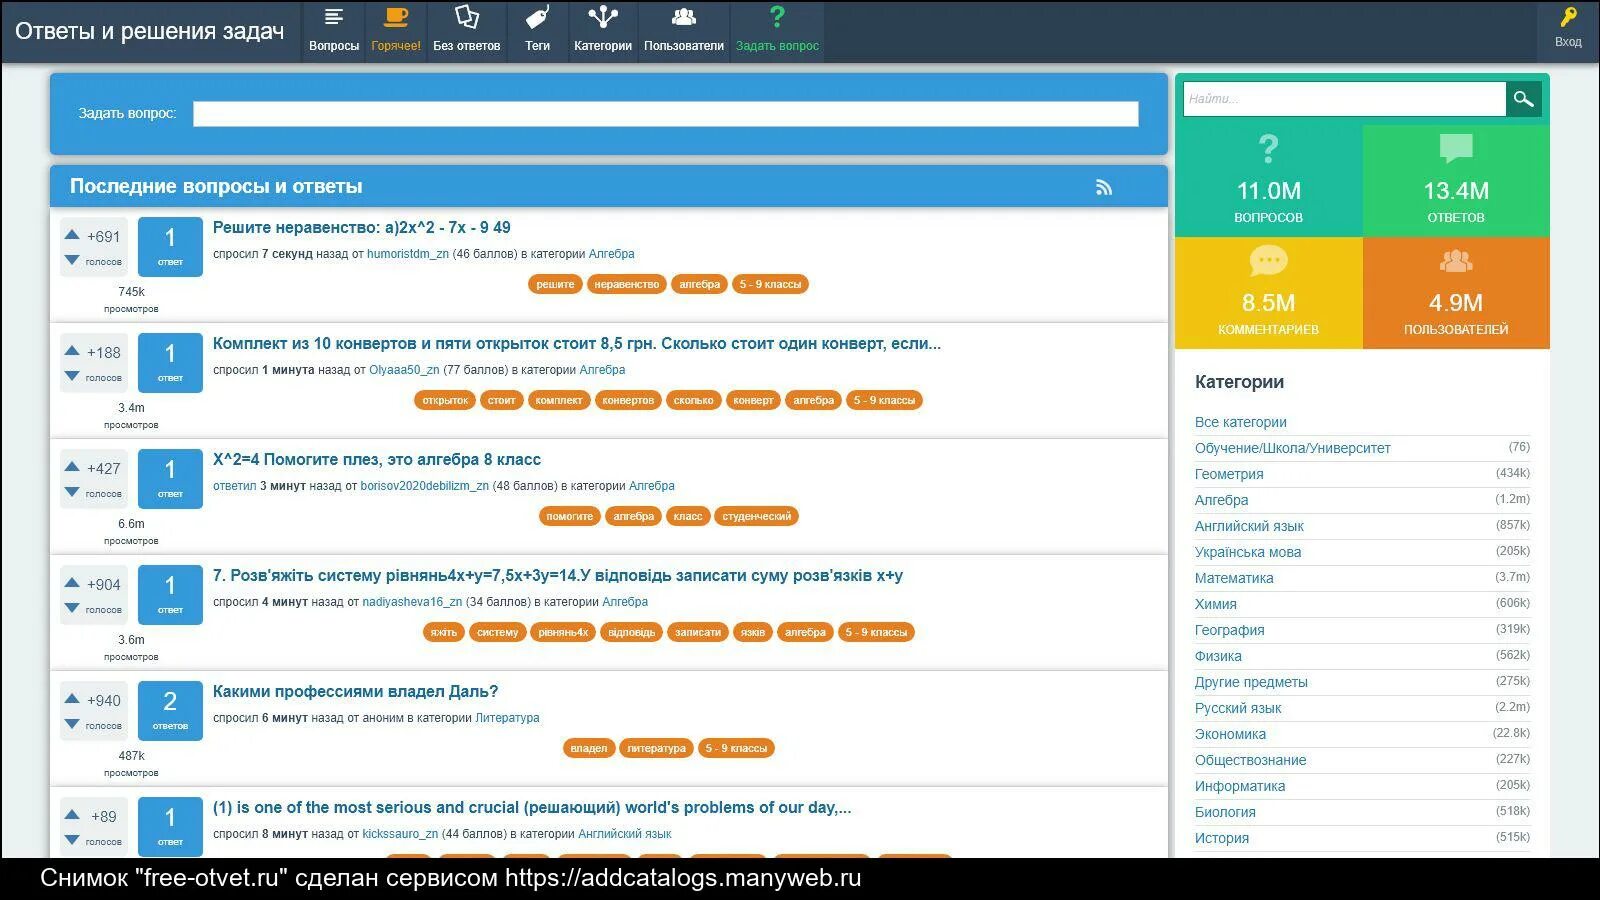Select Информатика category in sidebar
1600x900 pixels.
coord(1240,786)
